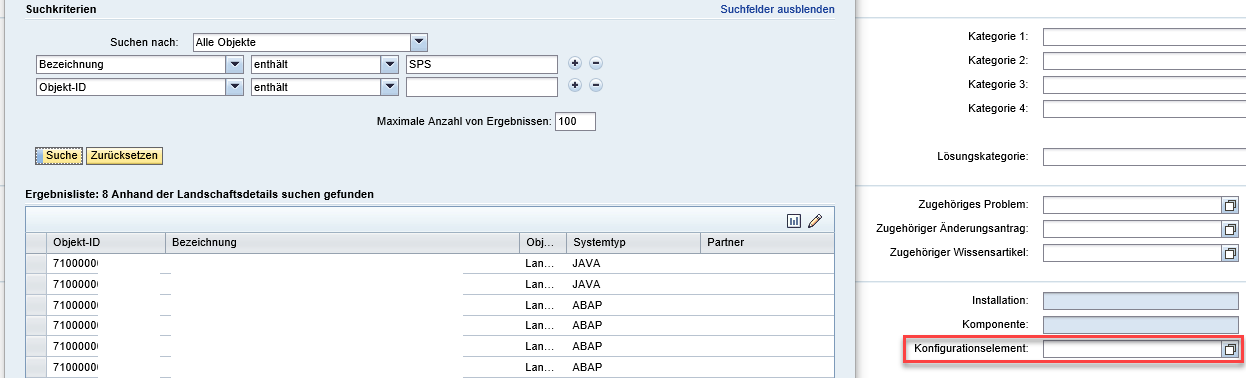Screen dimensions: 1246x378
Task: Open the operator dropdown in the Objekt-ID row
Action: tap(391, 87)
